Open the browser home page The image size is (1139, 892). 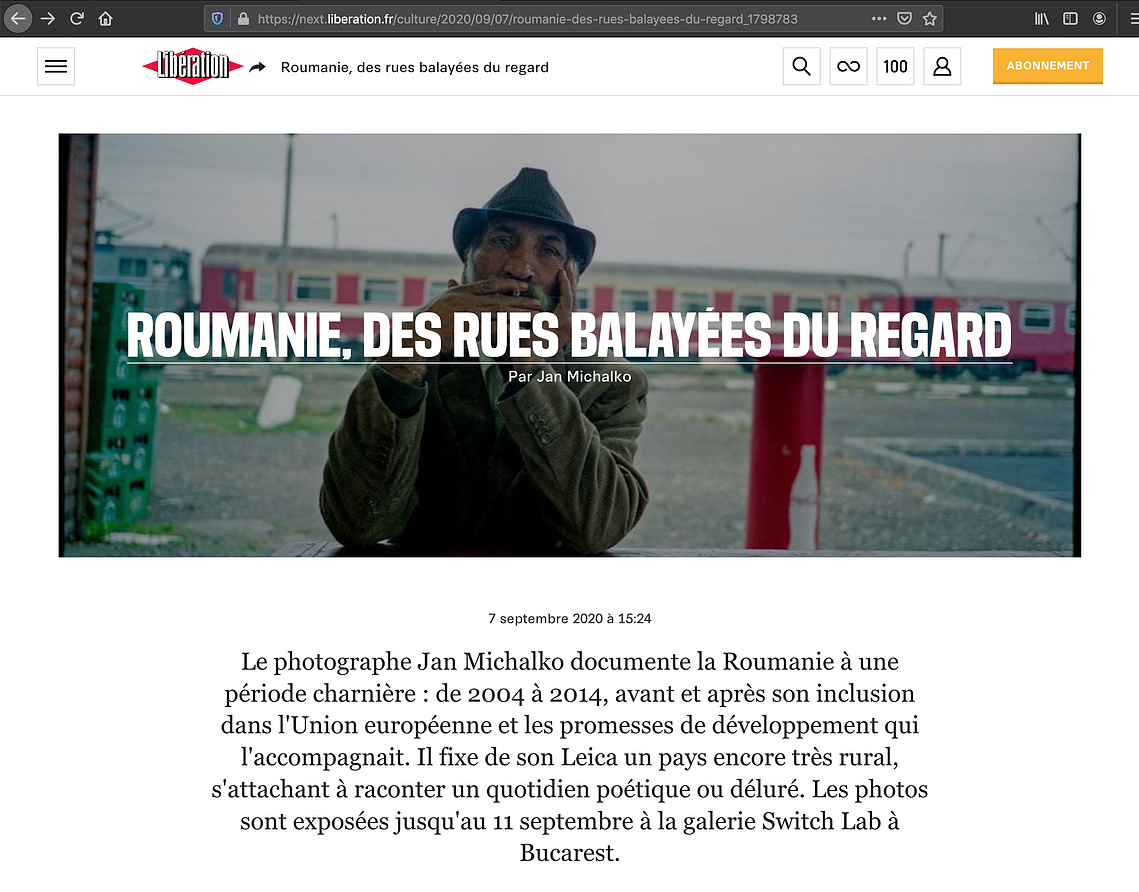(x=105, y=19)
